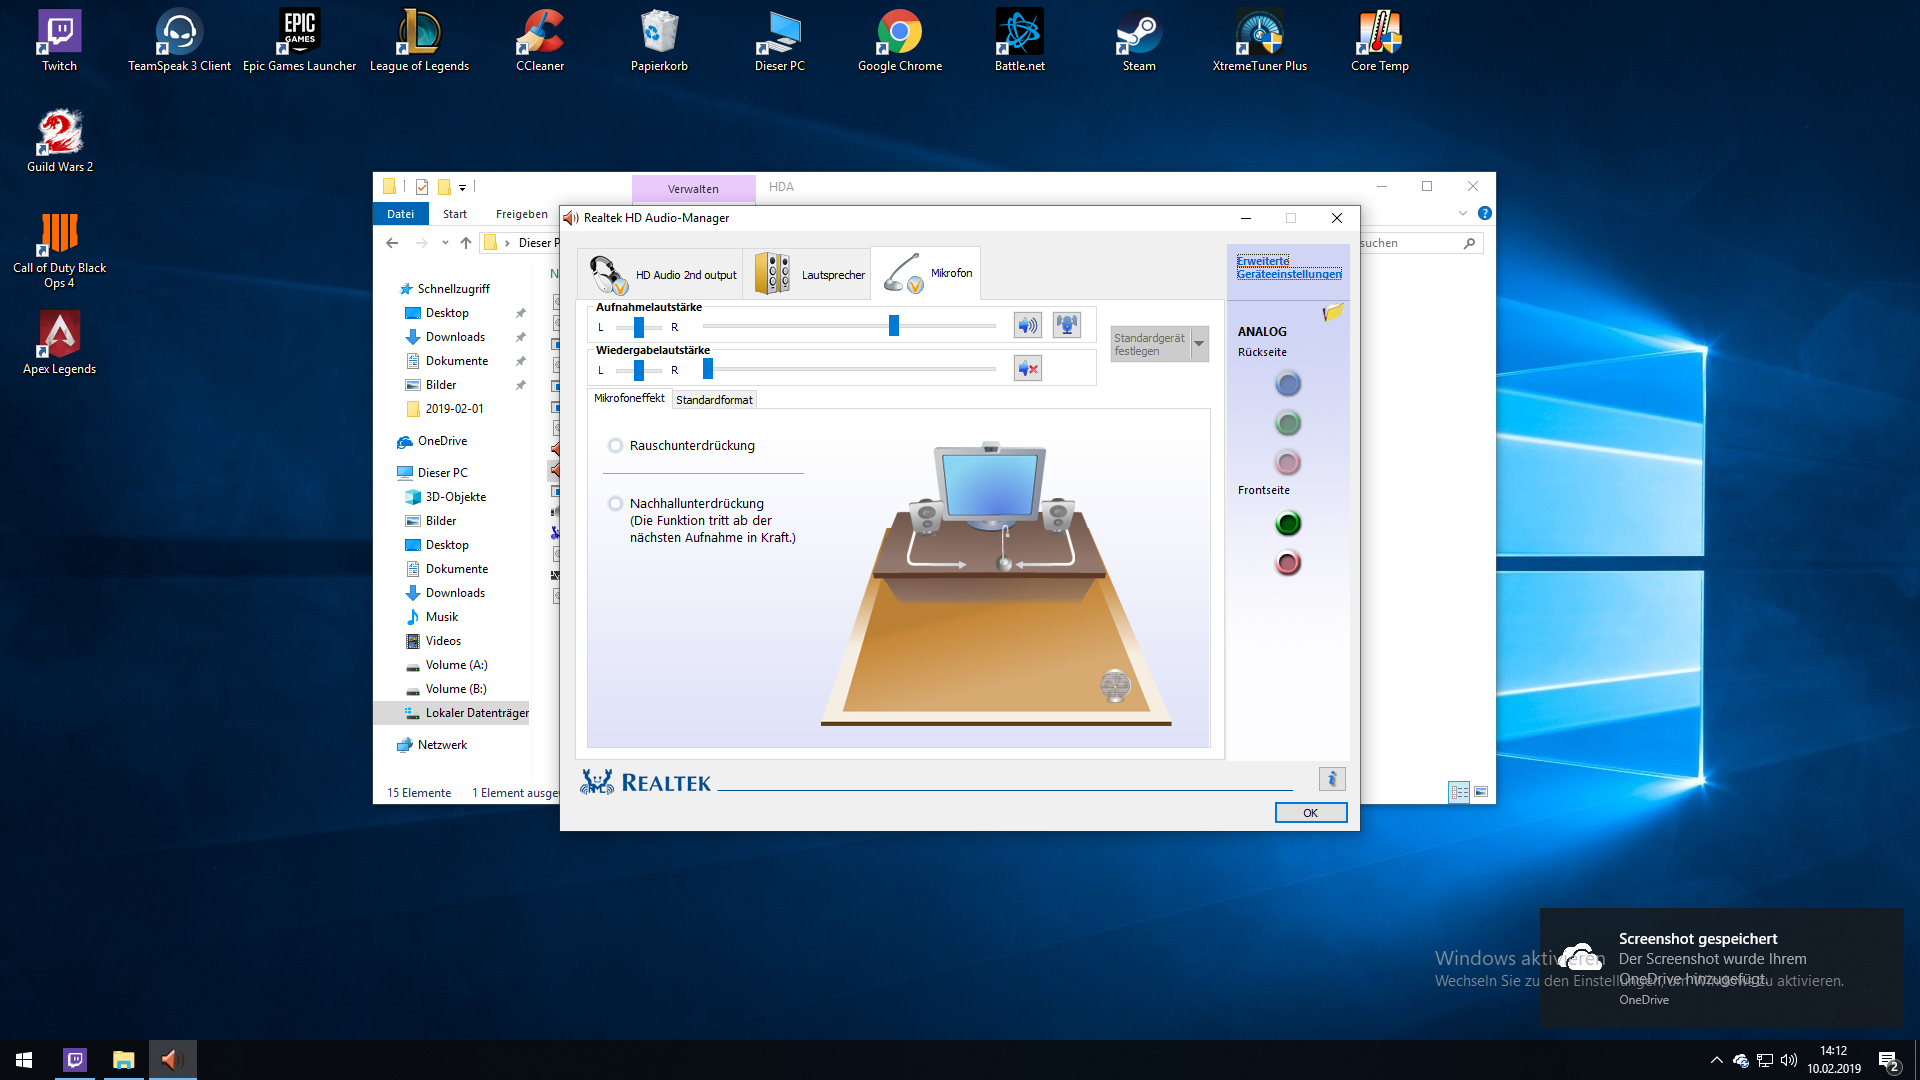Open Standardgerät festlegen dropdown
This screenshot has height=1080, width=1920.
point(1199,344)
